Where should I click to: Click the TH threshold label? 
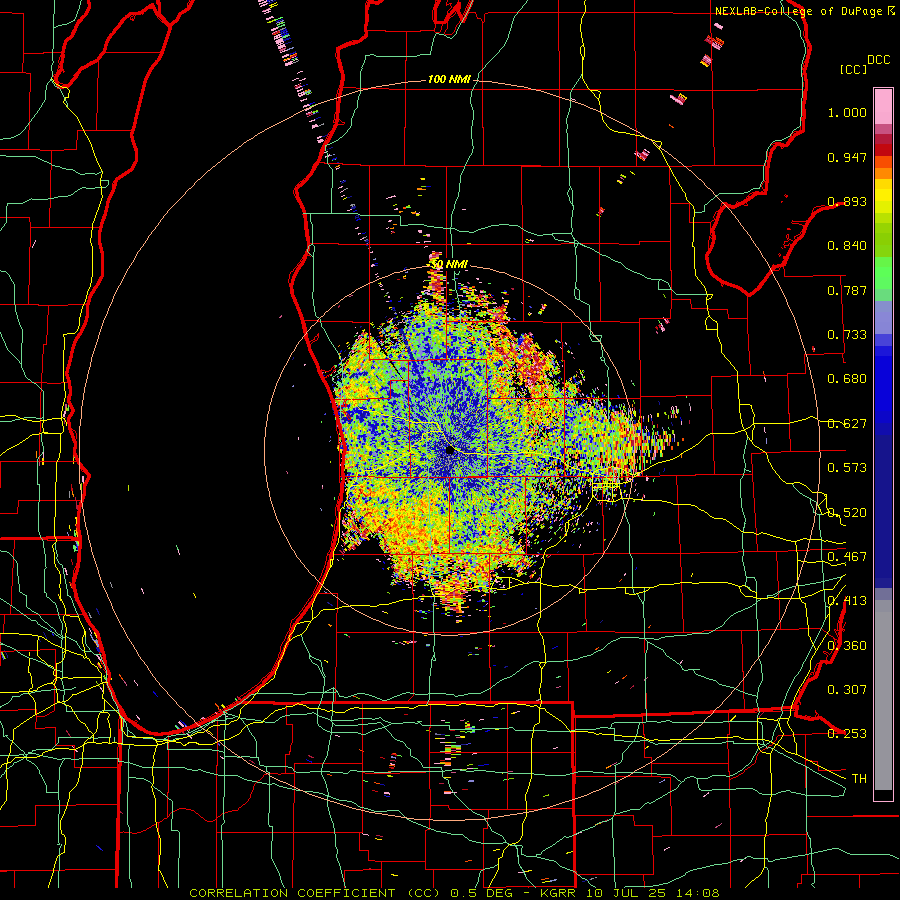[859, 779]
